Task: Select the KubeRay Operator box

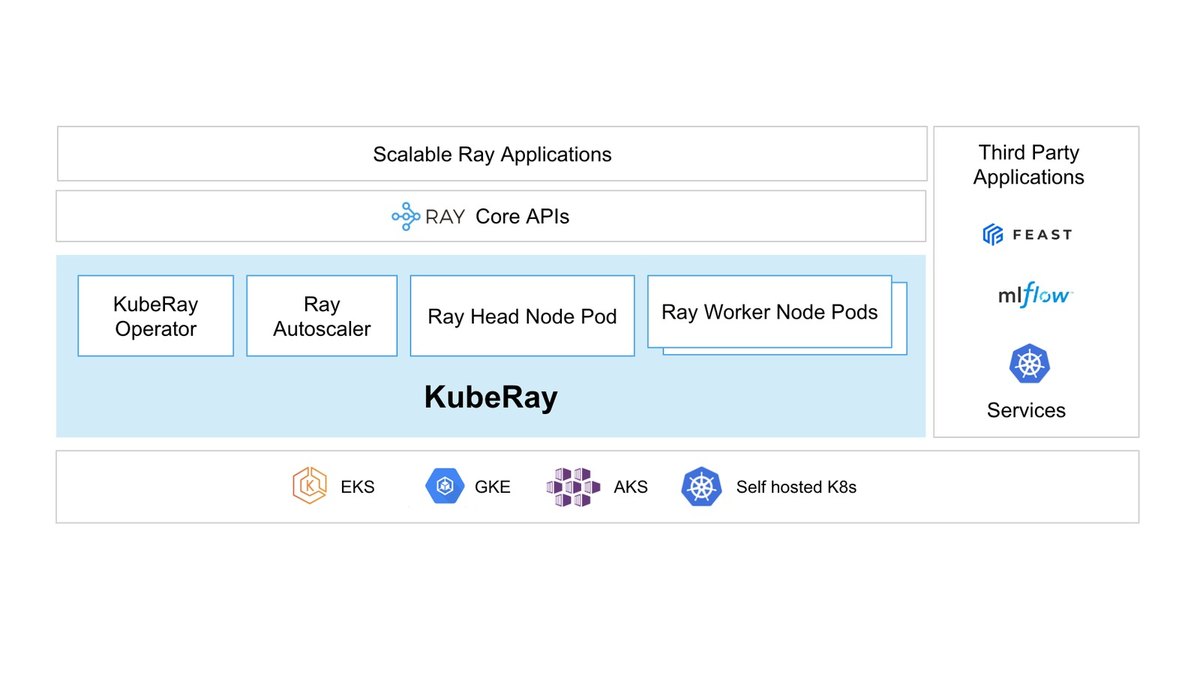Action: click(x=156, y=316)
